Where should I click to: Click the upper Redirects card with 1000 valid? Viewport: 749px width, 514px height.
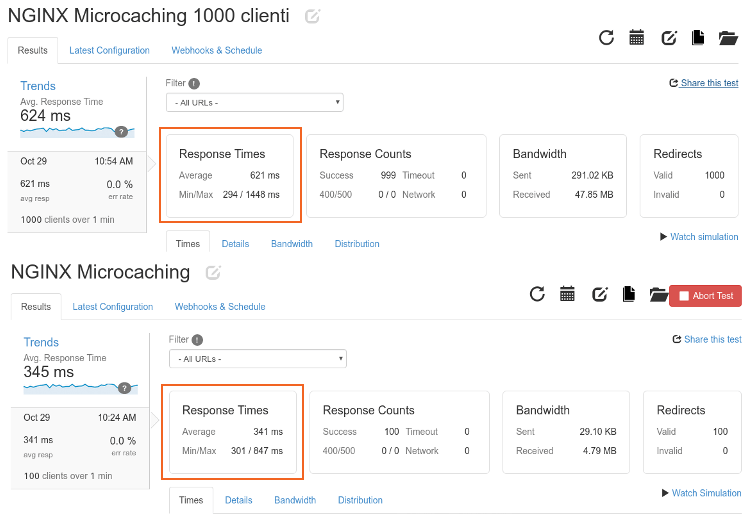pyautogui.click(x=689, y=176)
